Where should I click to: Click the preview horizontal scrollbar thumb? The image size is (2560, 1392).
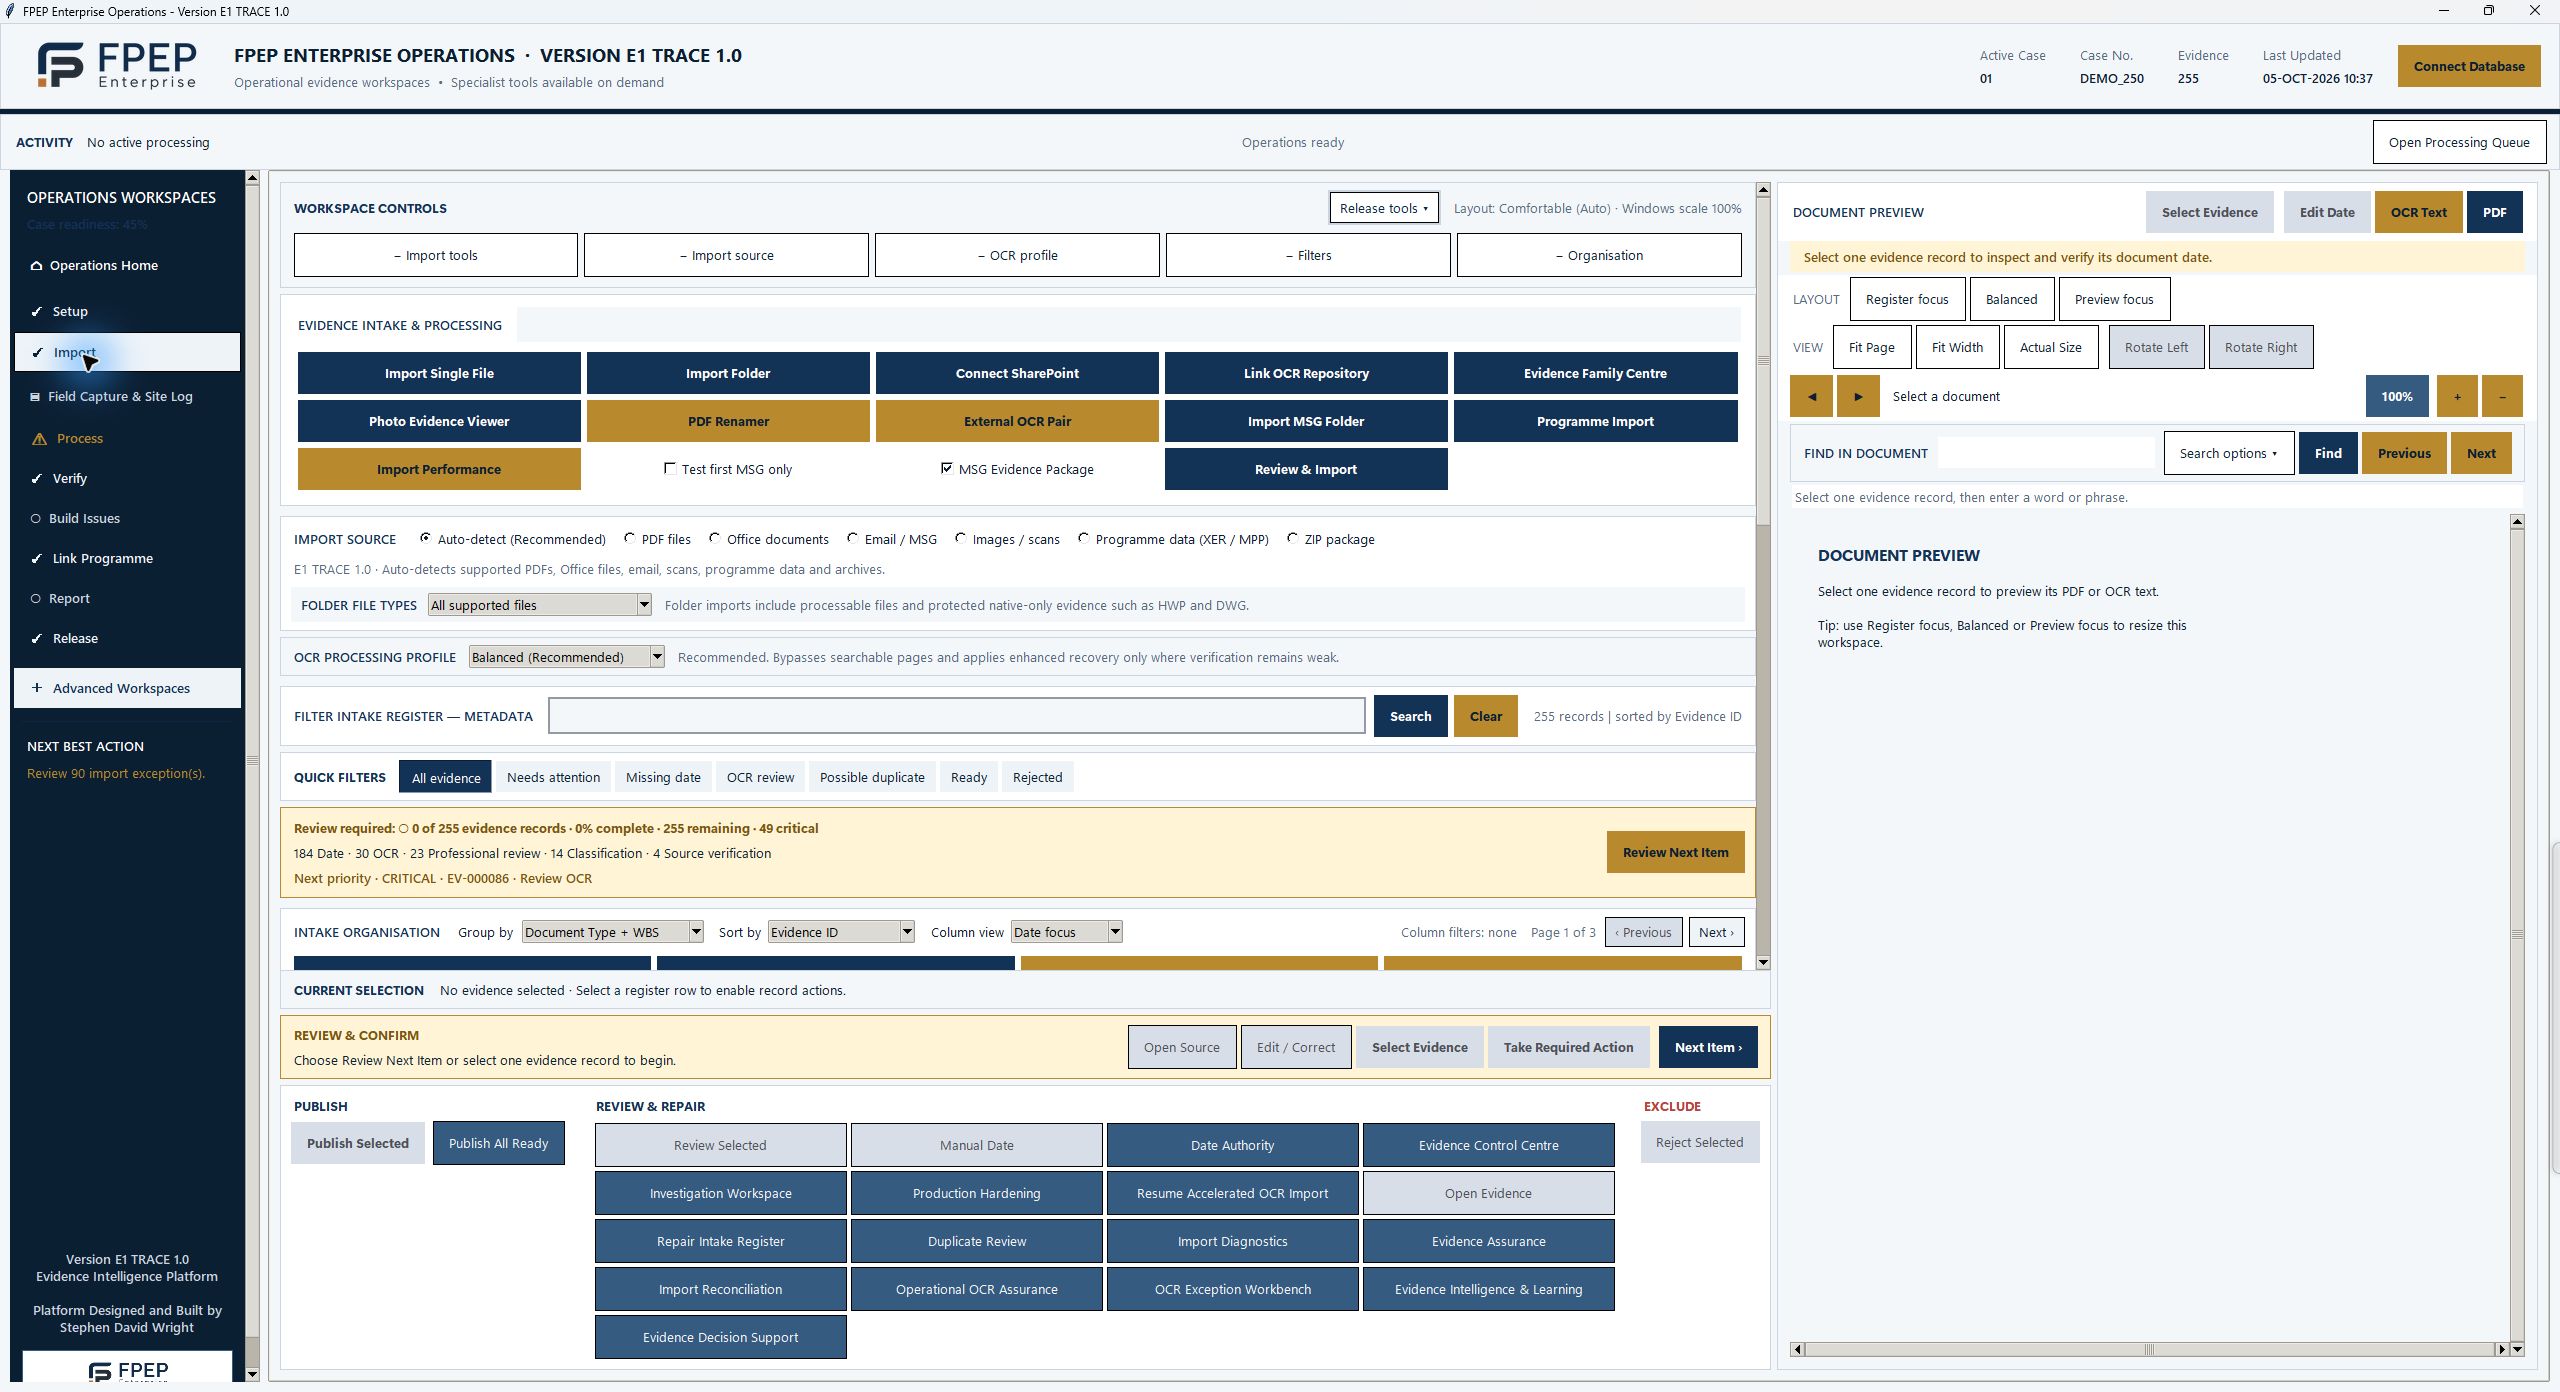(2148, 1349)
